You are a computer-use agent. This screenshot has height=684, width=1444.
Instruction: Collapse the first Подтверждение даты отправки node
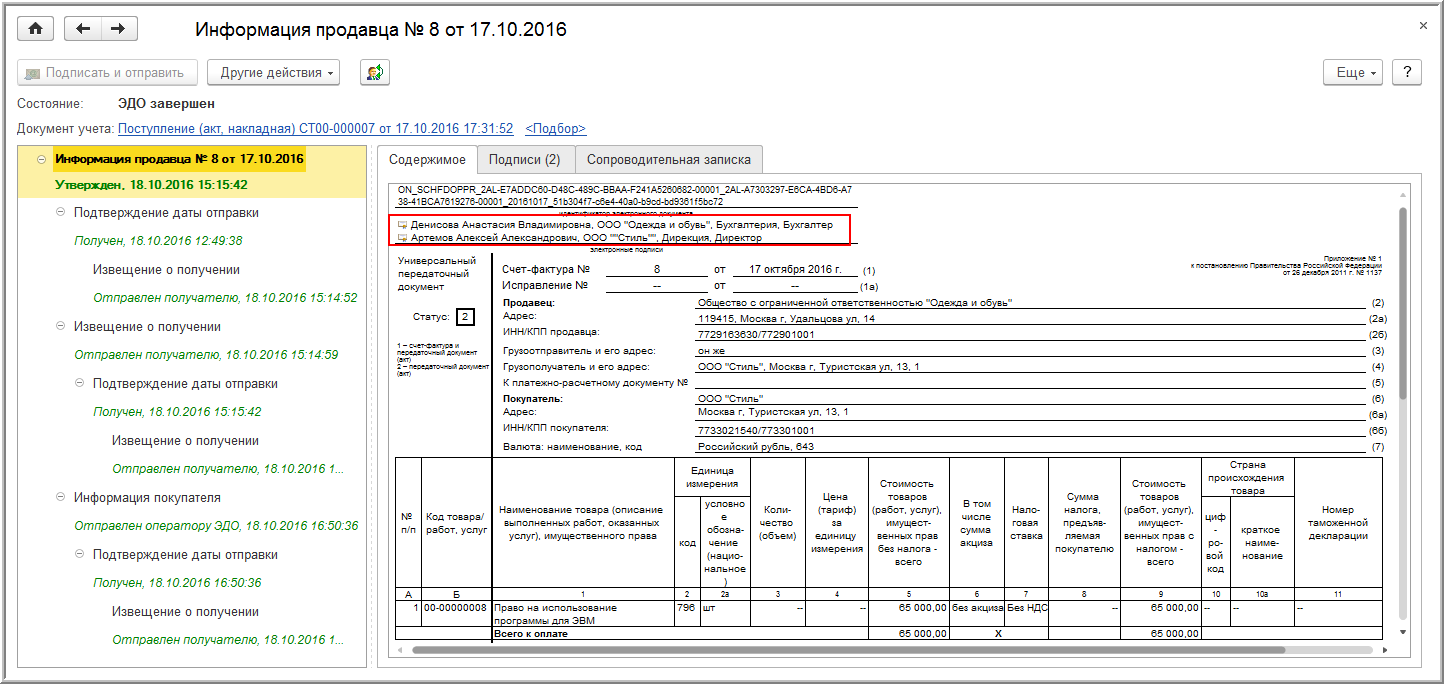[60, 212]
